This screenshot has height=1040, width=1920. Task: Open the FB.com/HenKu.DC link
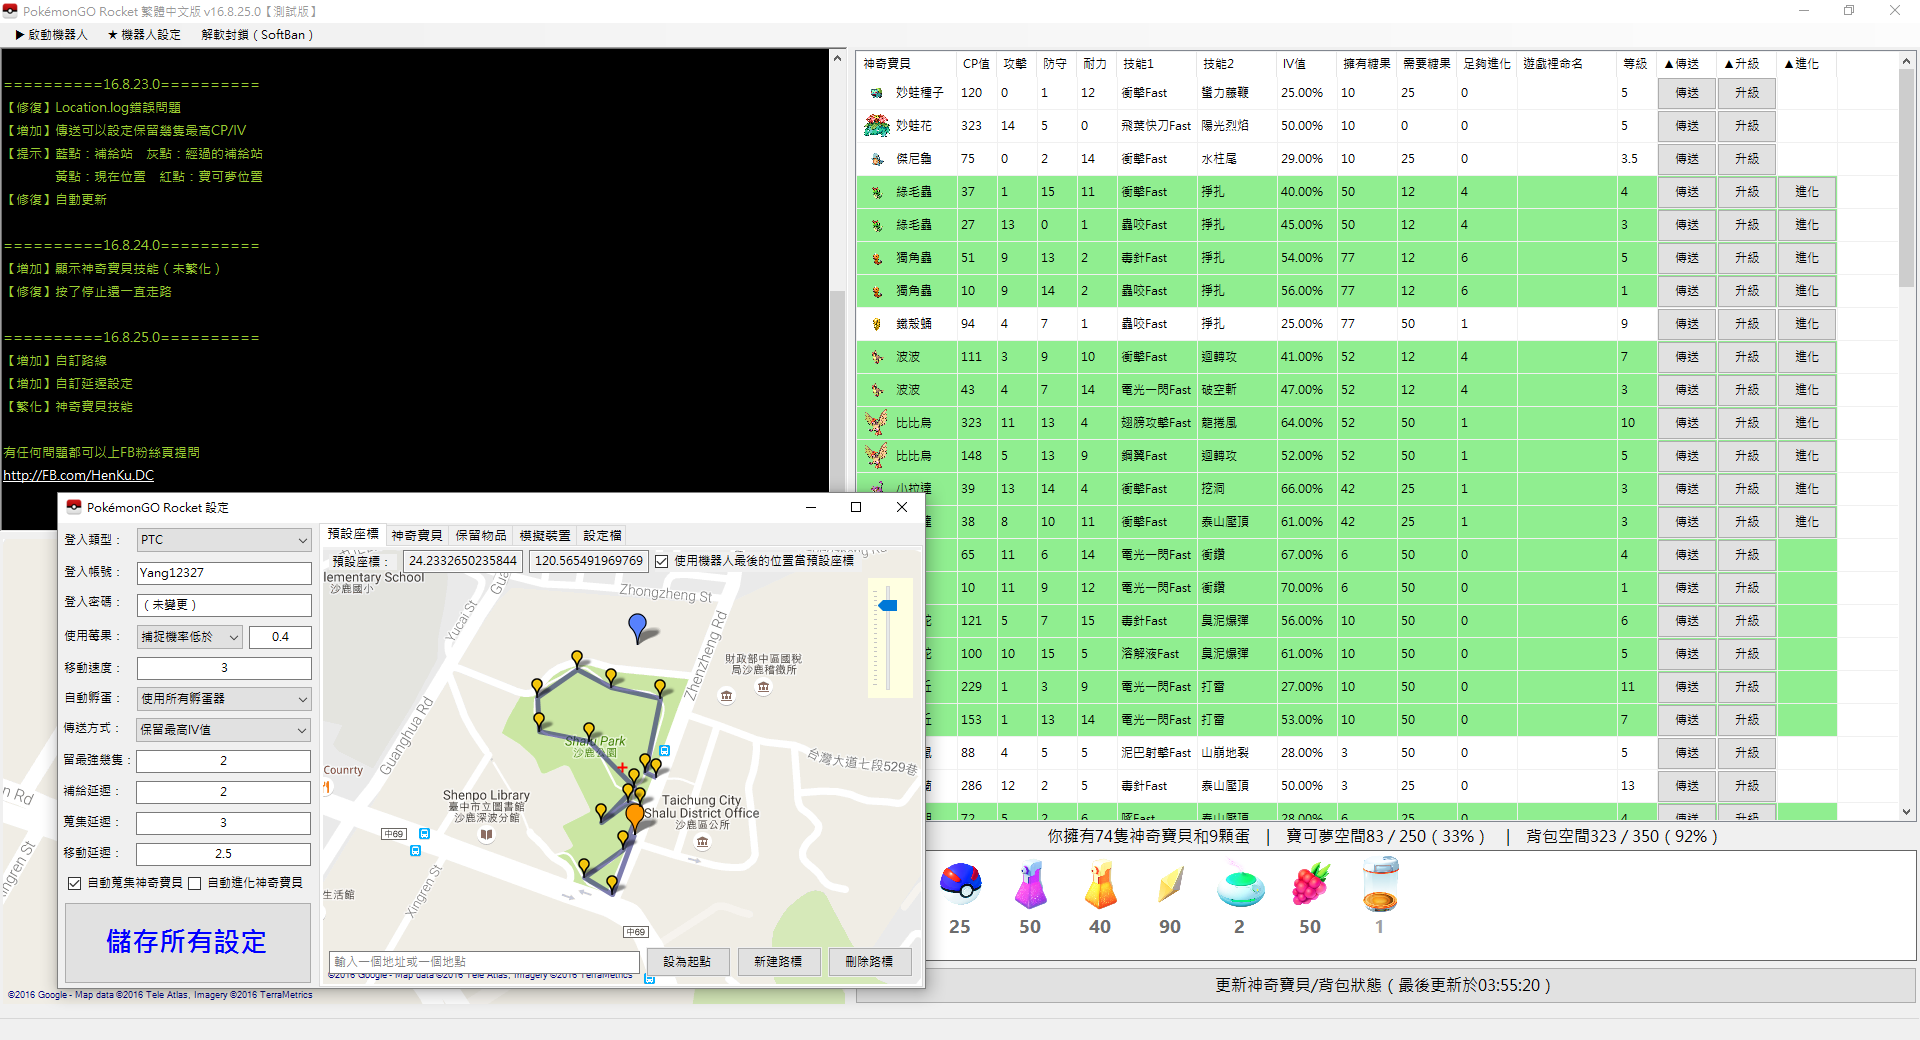point(79,476)
